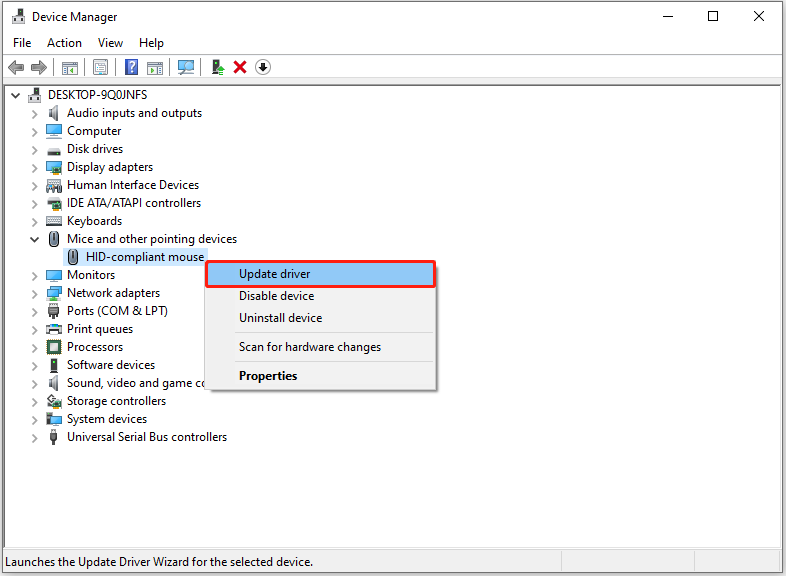Click the Display adapters icon
Viewport: 786px width, 576px height.
tap(54, 167)
